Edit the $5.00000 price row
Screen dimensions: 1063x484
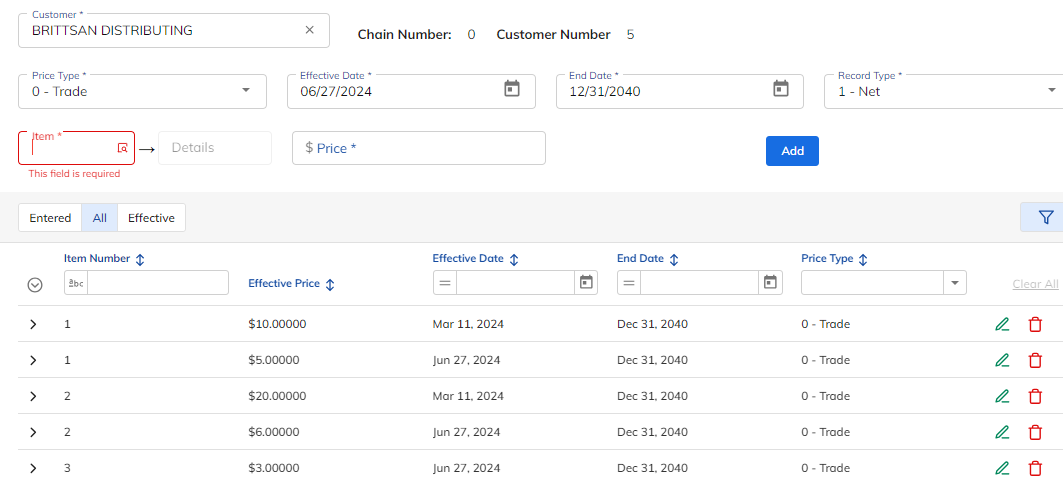click(x=1002, y=360)
